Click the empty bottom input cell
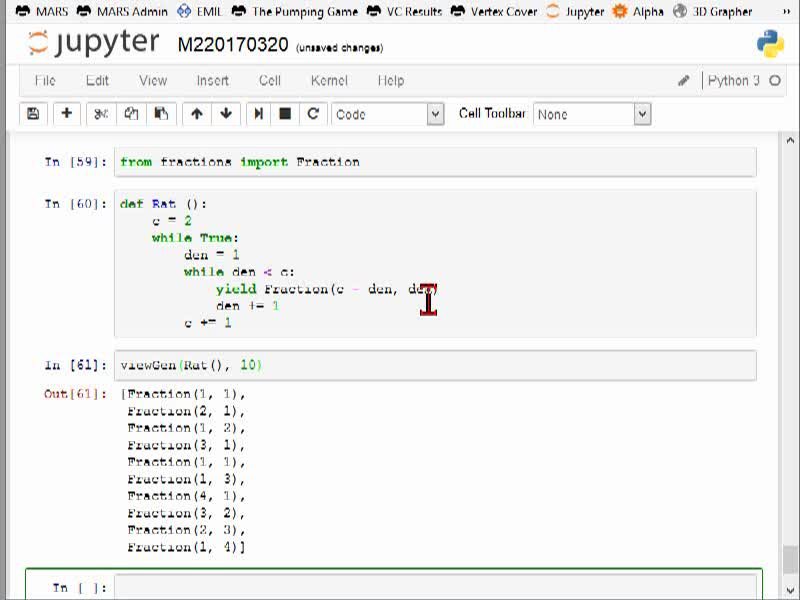Viewport: 800px width, 600px height. [x=435, y=587]
